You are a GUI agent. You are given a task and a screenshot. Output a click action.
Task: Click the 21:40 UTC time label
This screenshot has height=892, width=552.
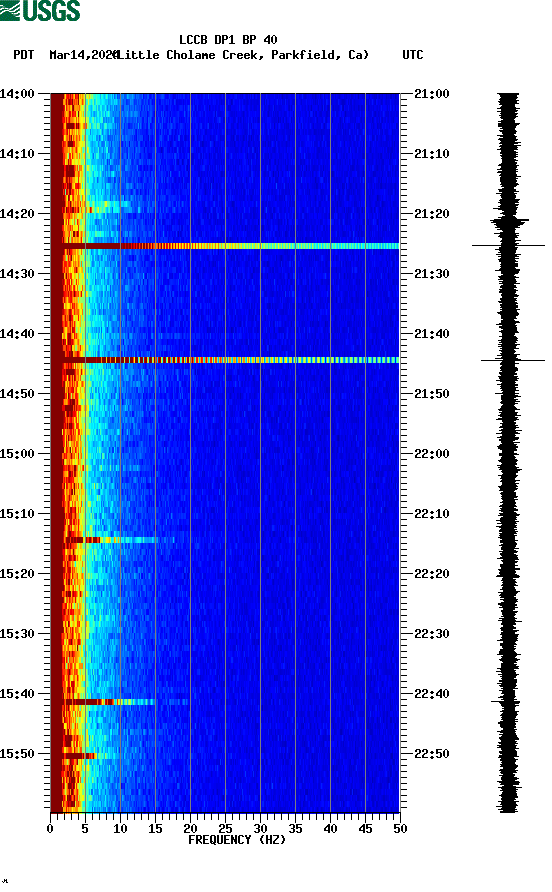(x=432, y=334)
